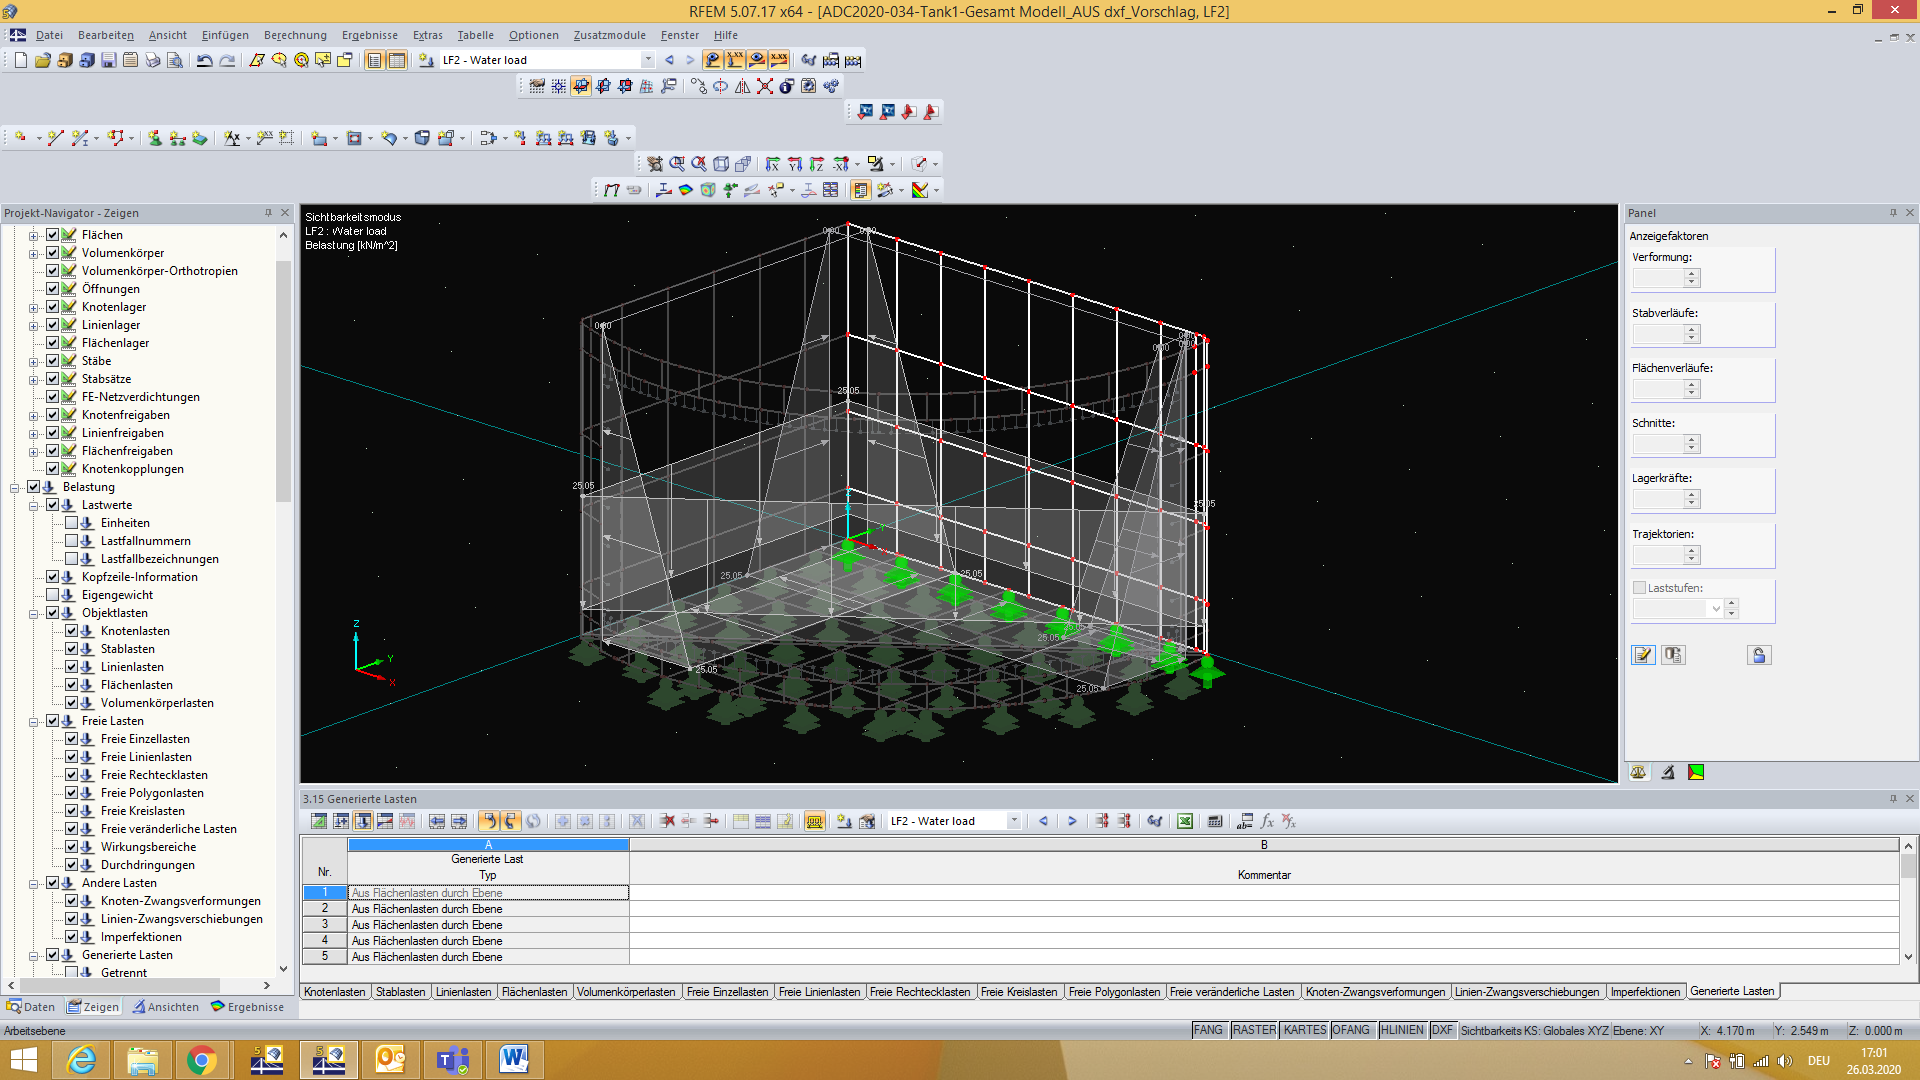
Task: Click the edit display factors icon in Panel
Action: click(x=1643, y=655)
